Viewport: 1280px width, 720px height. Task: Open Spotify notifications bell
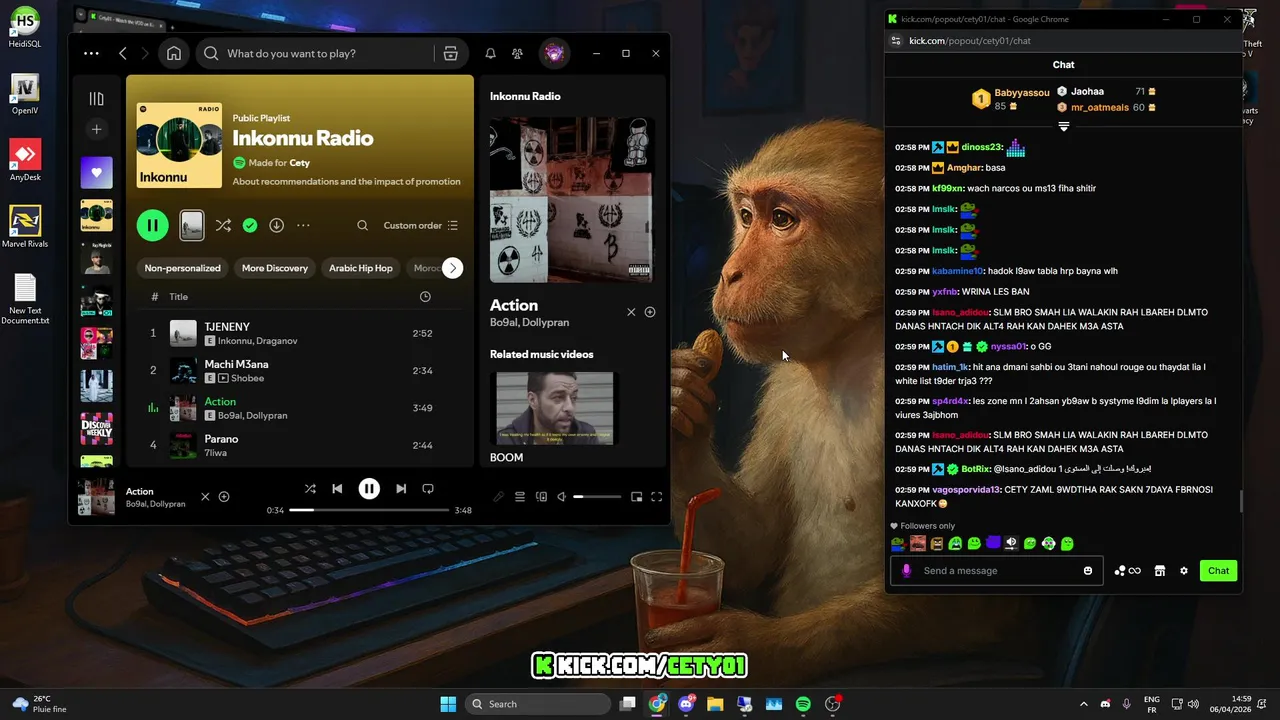pos(490,53)
